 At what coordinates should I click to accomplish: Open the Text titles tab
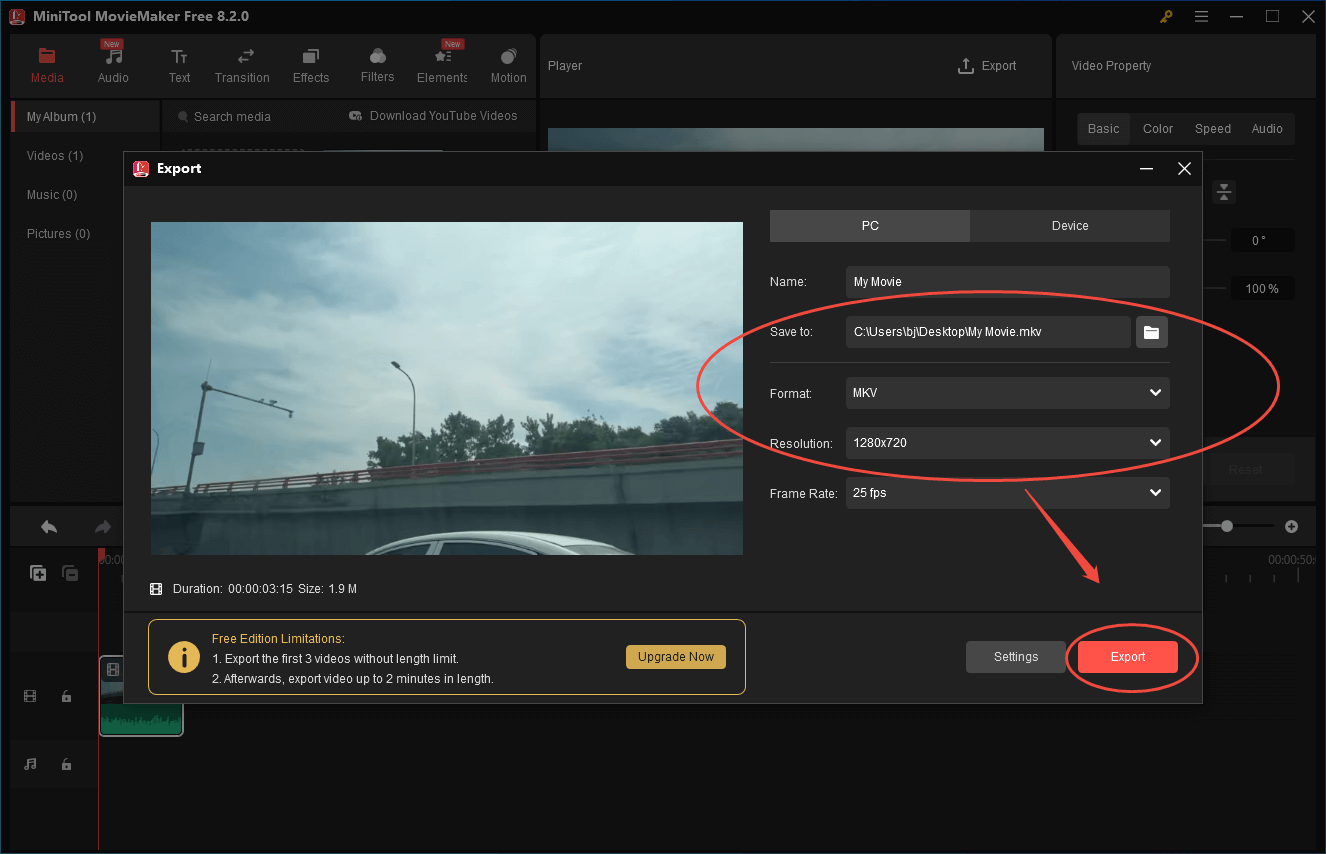point(179,66)
